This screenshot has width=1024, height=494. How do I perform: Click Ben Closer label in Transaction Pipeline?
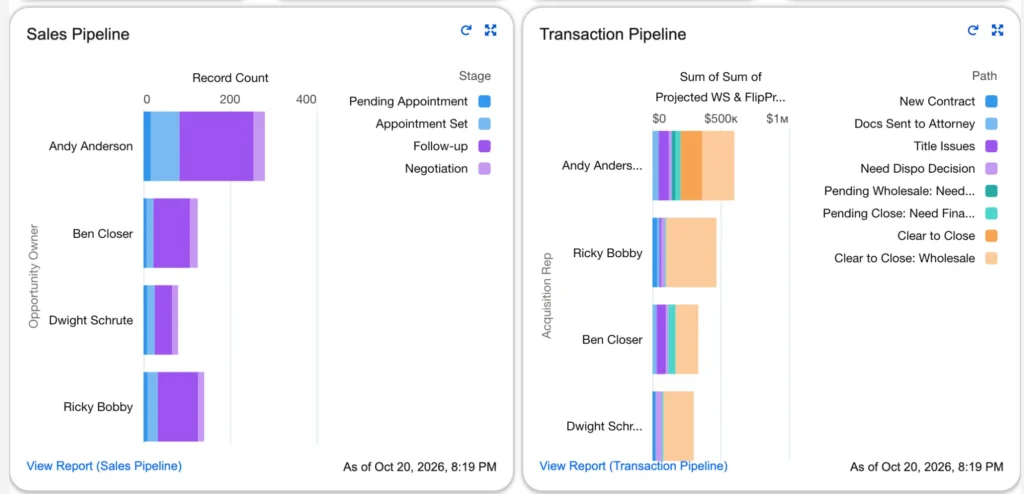(x=612, y=340)
